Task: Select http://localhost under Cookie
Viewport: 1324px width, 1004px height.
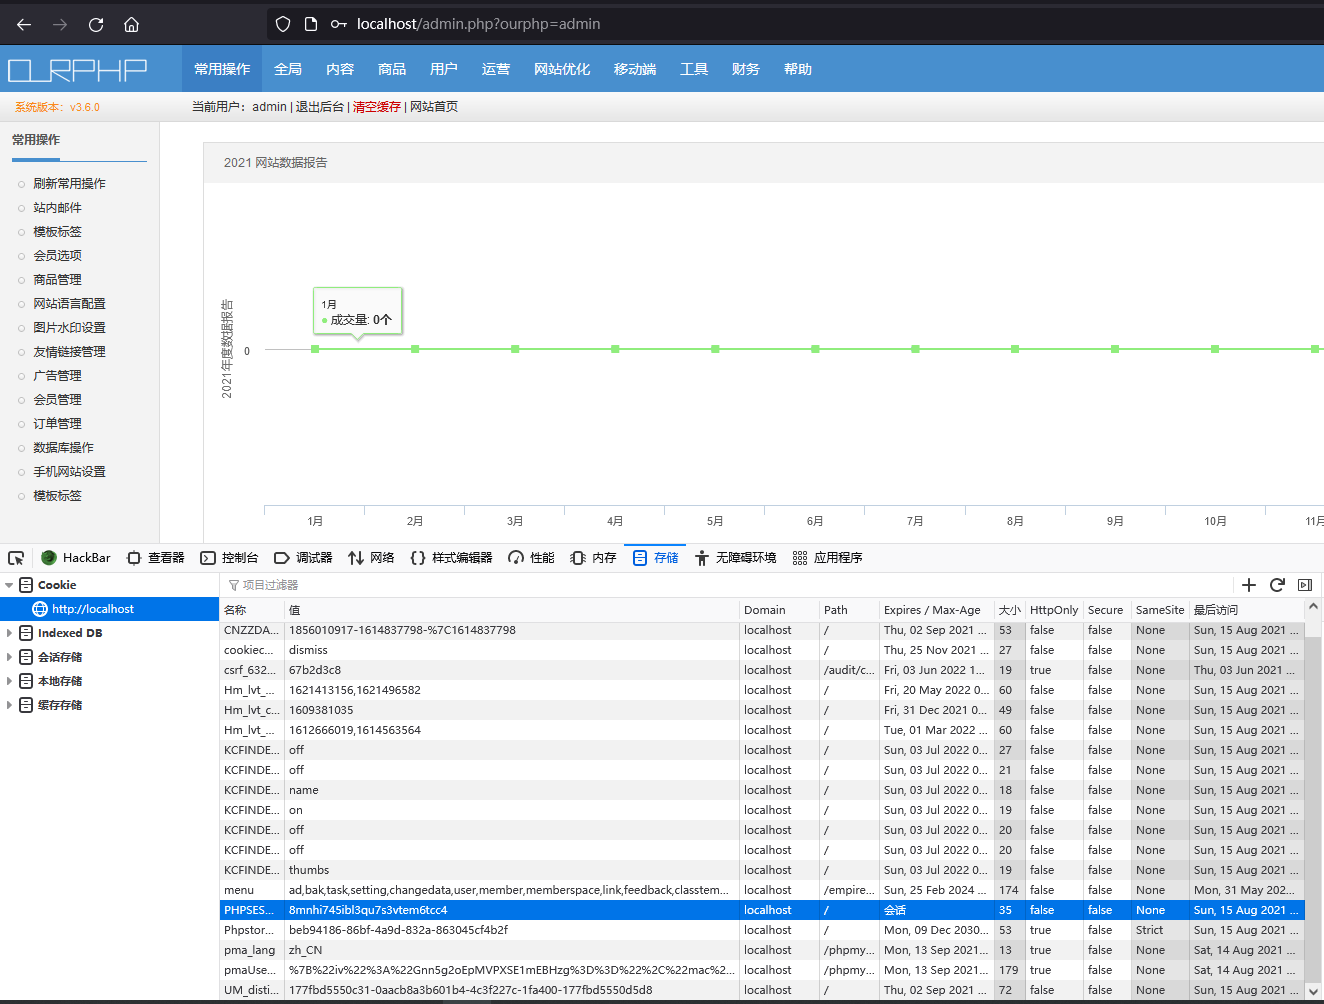Action: click(x=109, y=609)
